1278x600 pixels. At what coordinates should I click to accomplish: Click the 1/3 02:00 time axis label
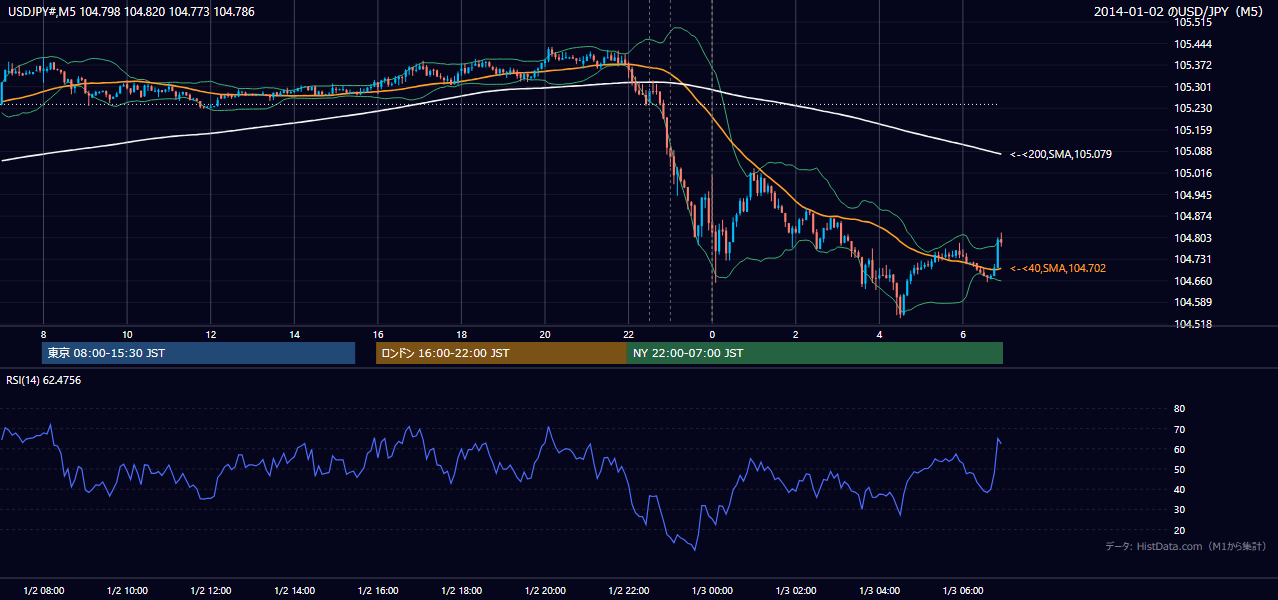(x=796, y=591)
